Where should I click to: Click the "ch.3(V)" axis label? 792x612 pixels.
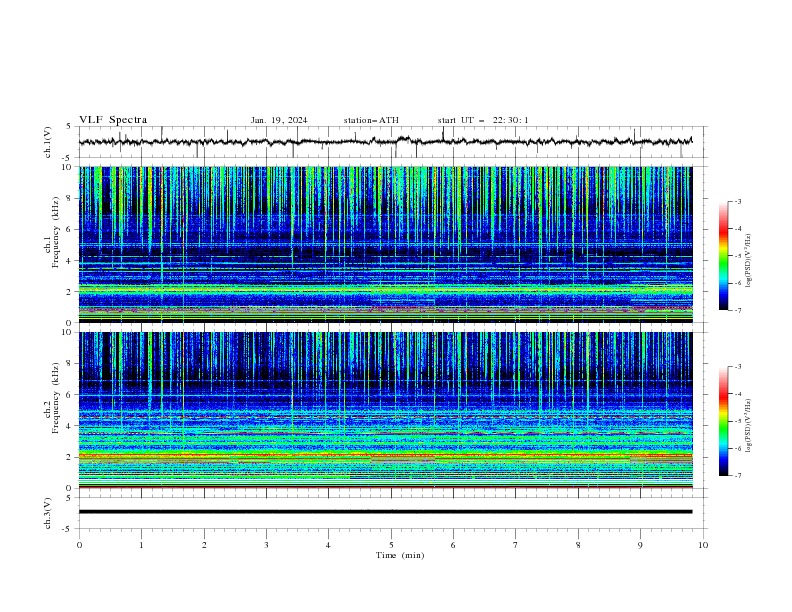point(48,513)
